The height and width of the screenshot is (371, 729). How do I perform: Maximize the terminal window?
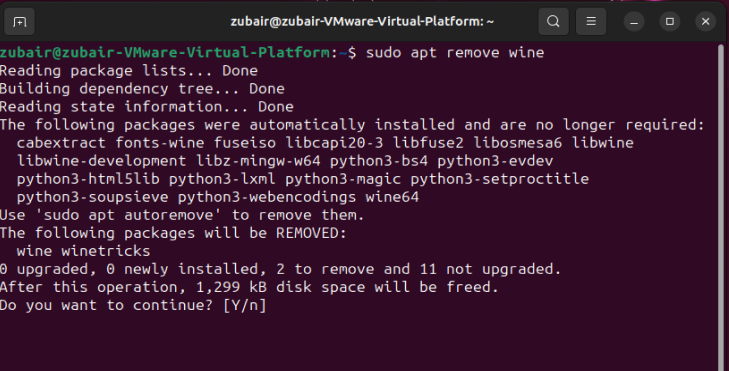point(669,22)
